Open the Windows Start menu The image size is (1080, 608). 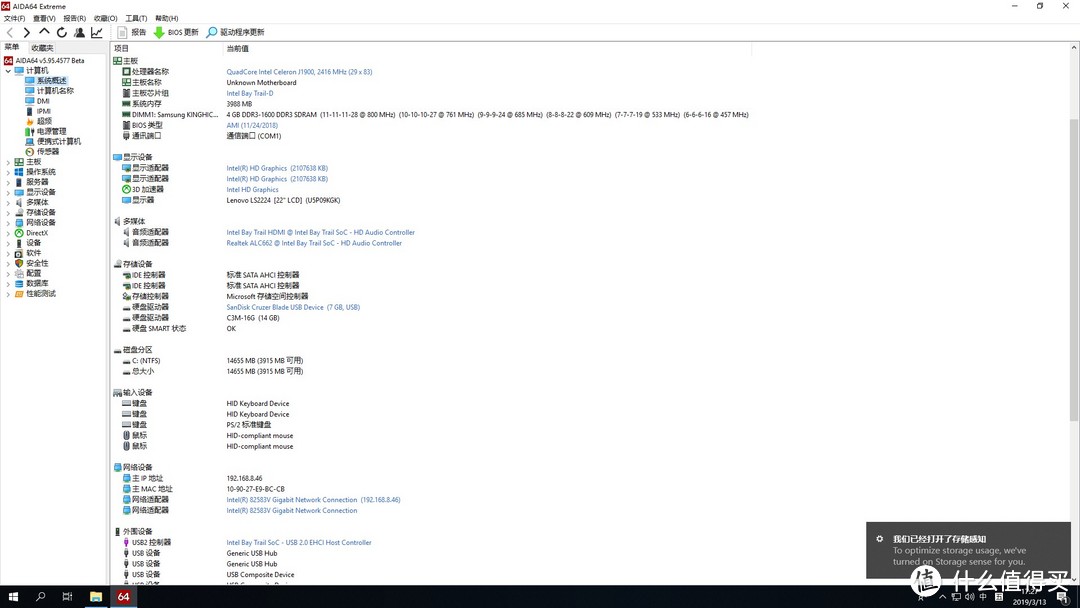13,596
